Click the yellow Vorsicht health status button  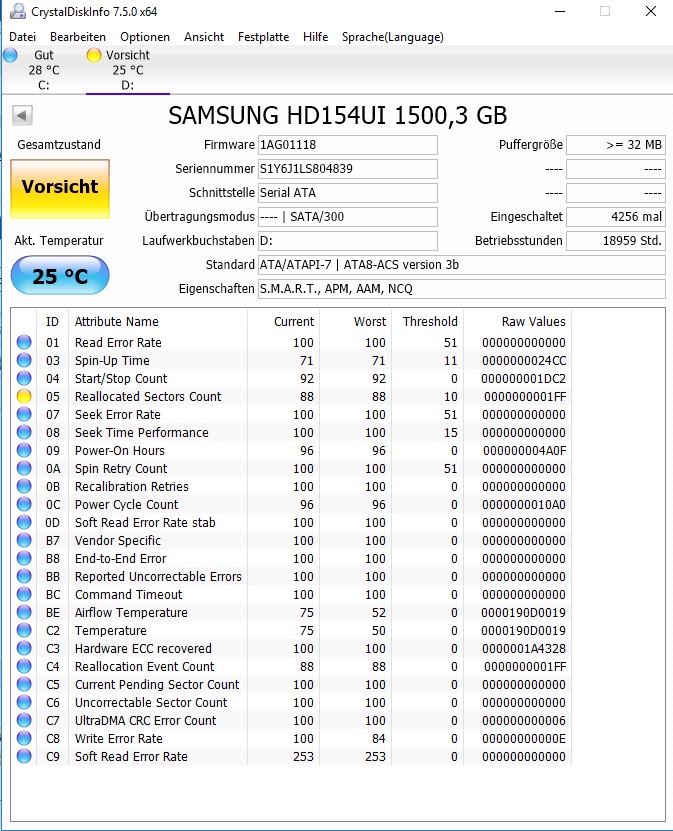pyautogui.click(x=60, y=189)
